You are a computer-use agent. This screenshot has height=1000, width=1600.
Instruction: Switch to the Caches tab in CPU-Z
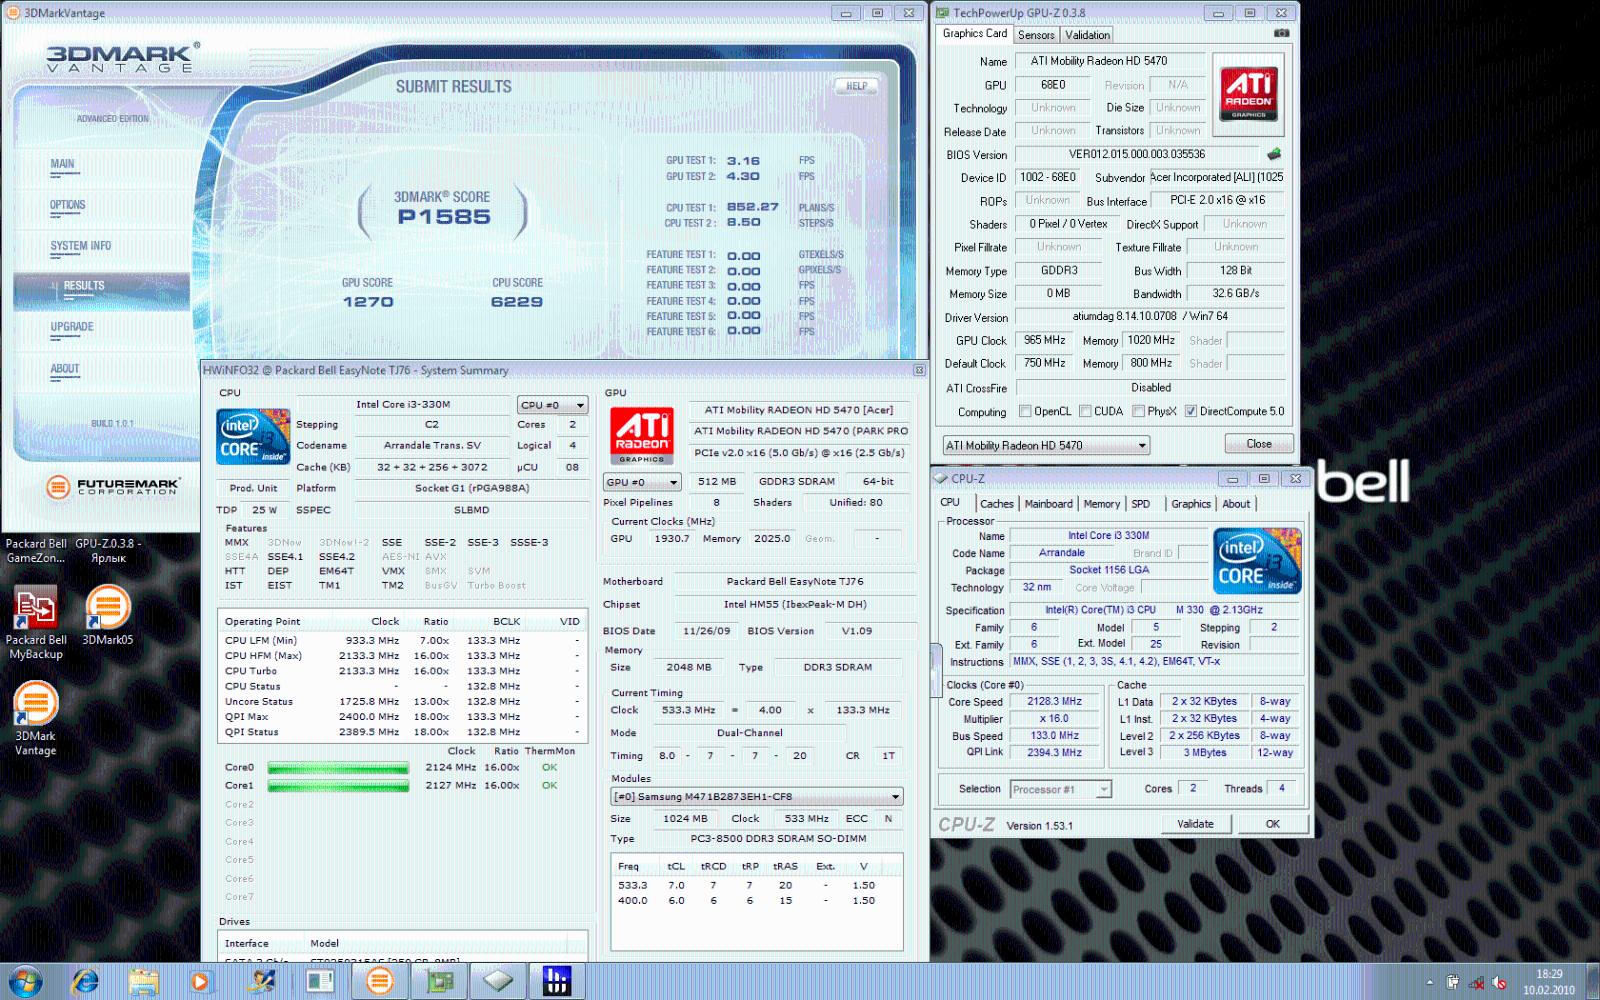point(996,504)
